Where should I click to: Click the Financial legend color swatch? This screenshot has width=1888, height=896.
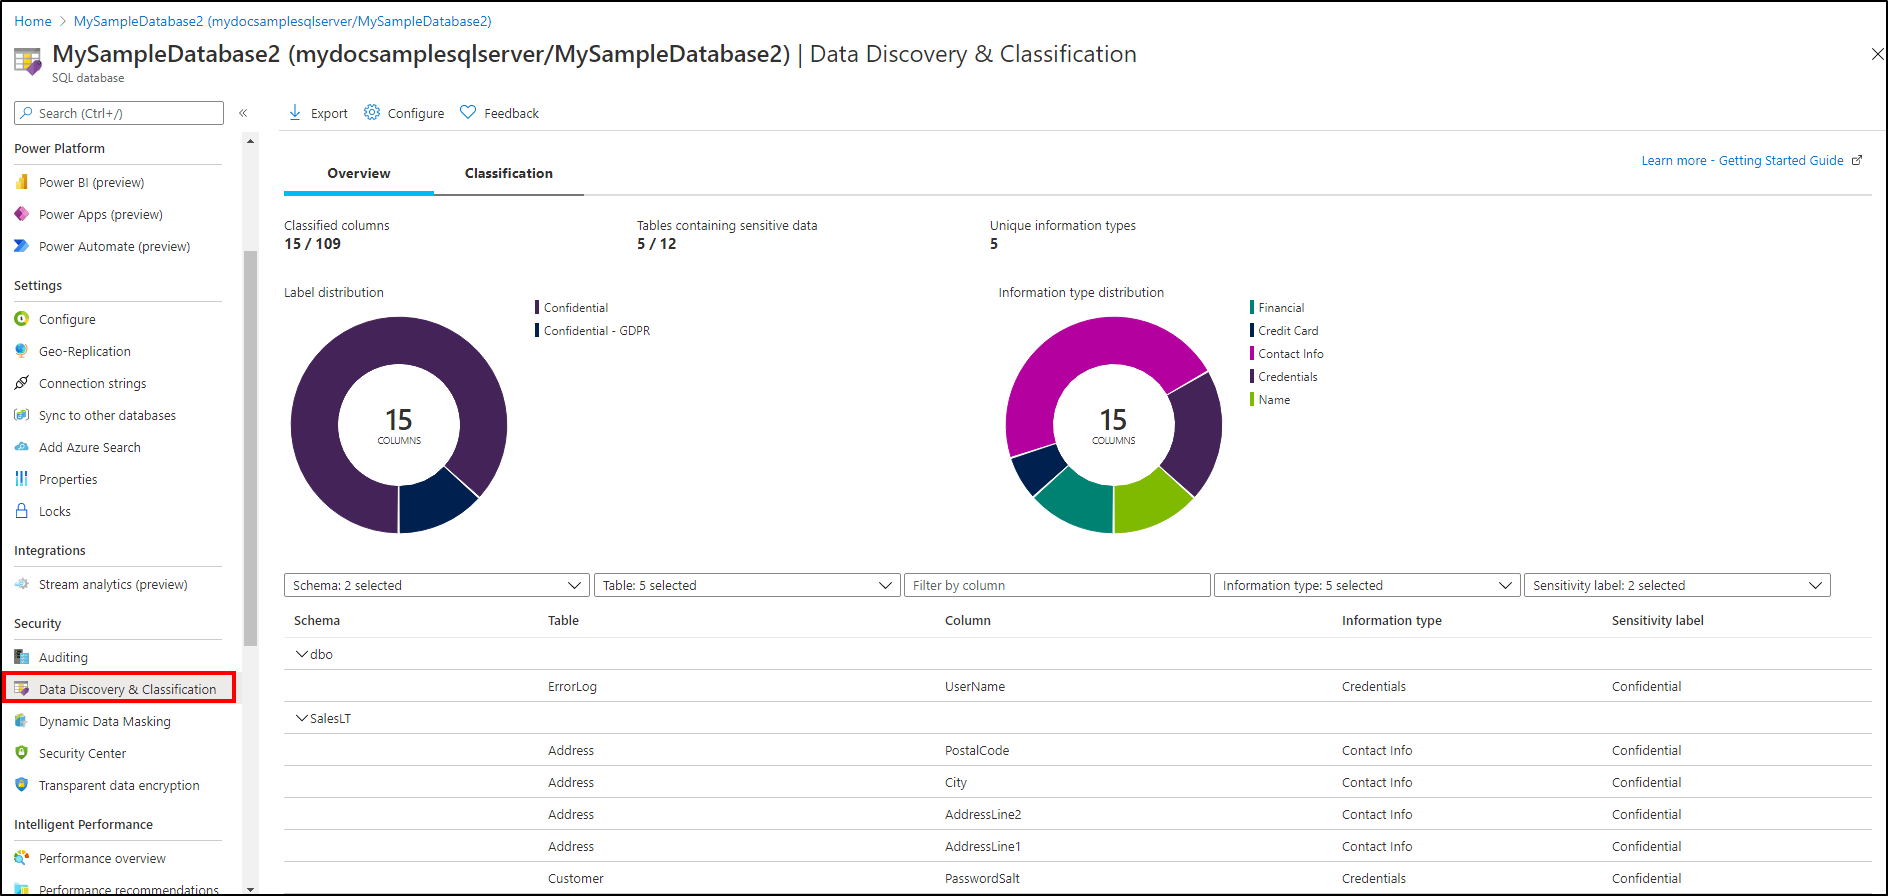point(1252,307)
